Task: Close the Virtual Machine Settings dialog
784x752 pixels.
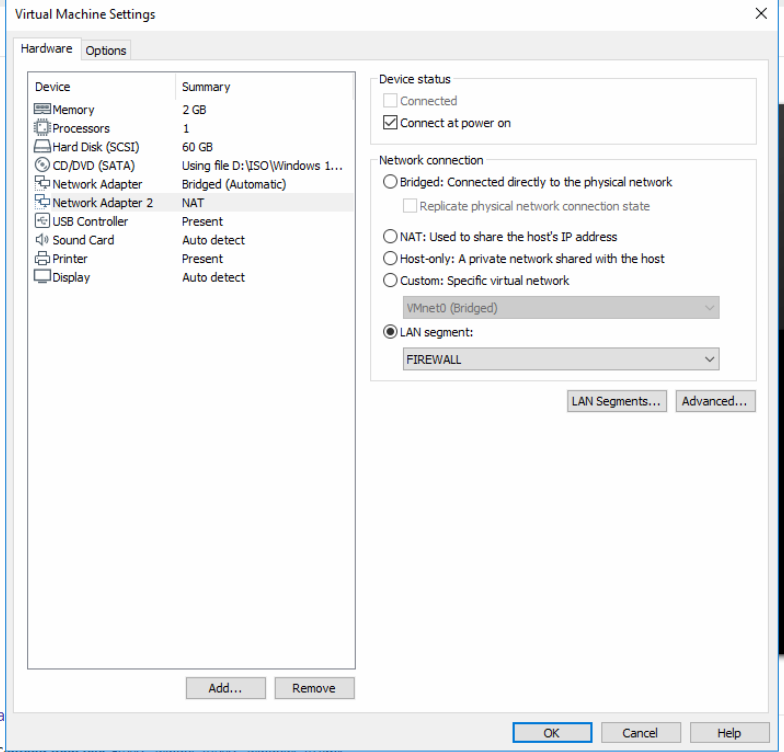Action: click(x=761, y=14)
